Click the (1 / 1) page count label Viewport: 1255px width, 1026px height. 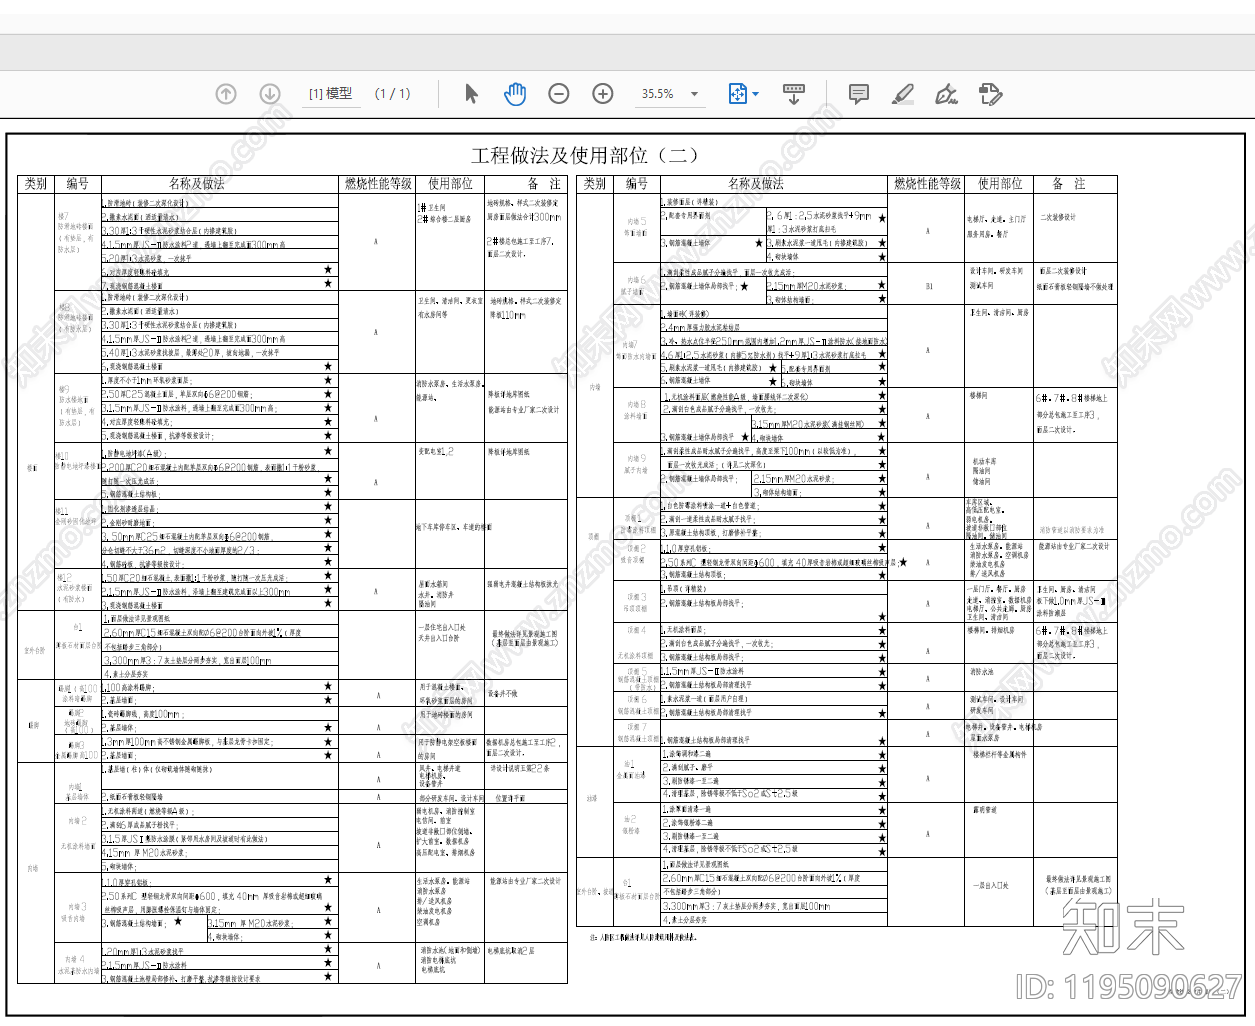[x=393, y=94]
